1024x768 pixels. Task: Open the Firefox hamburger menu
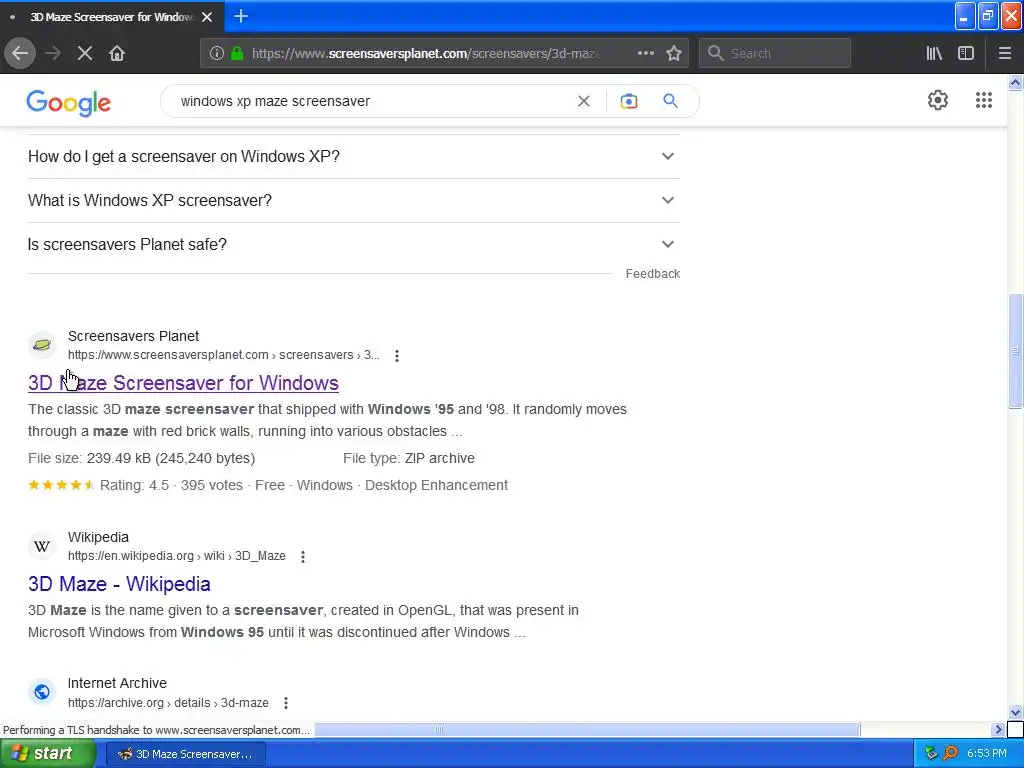[x=1004, y=53]
